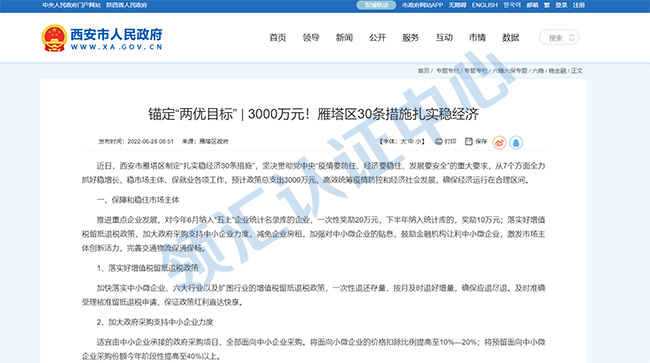Switch the site to ENGLISH
The image size is (650, 363).
pos(485,5)
